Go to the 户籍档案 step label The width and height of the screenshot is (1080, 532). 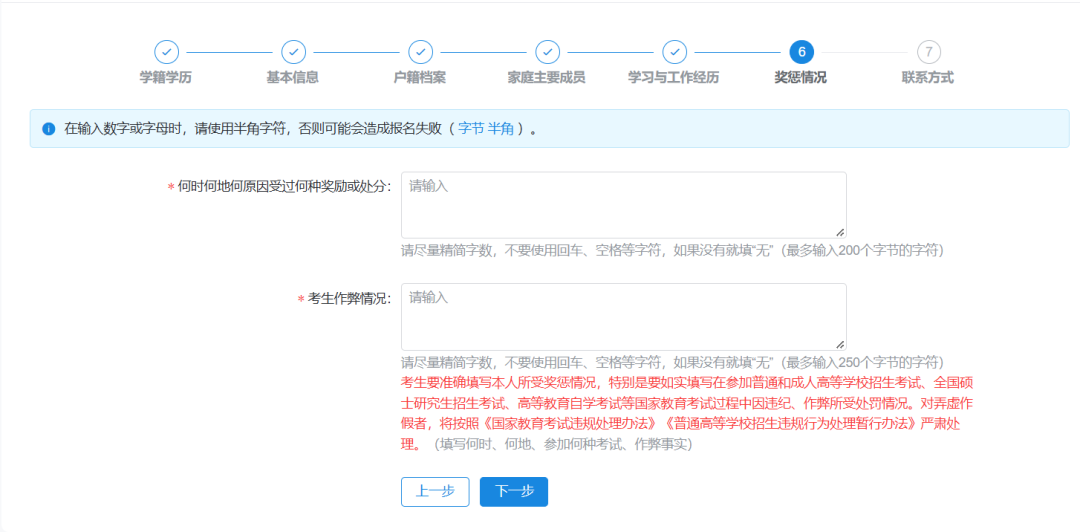click(x=420, y=77)
